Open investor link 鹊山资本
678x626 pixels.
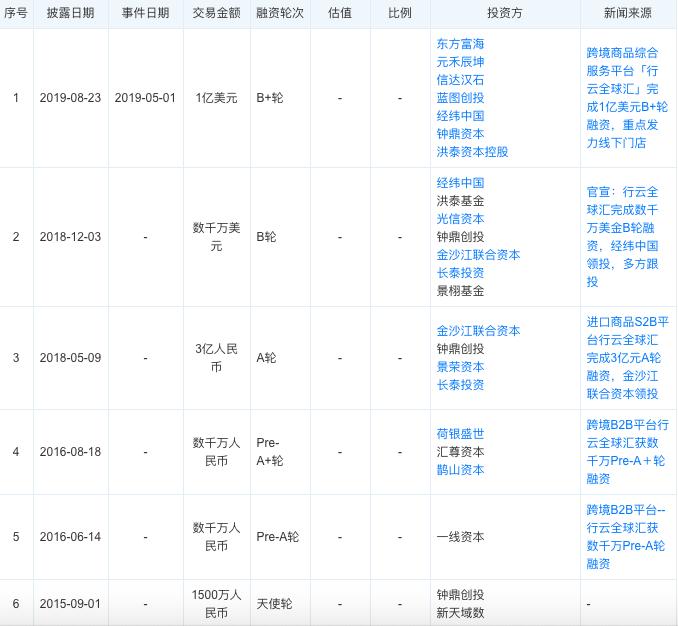460,470
